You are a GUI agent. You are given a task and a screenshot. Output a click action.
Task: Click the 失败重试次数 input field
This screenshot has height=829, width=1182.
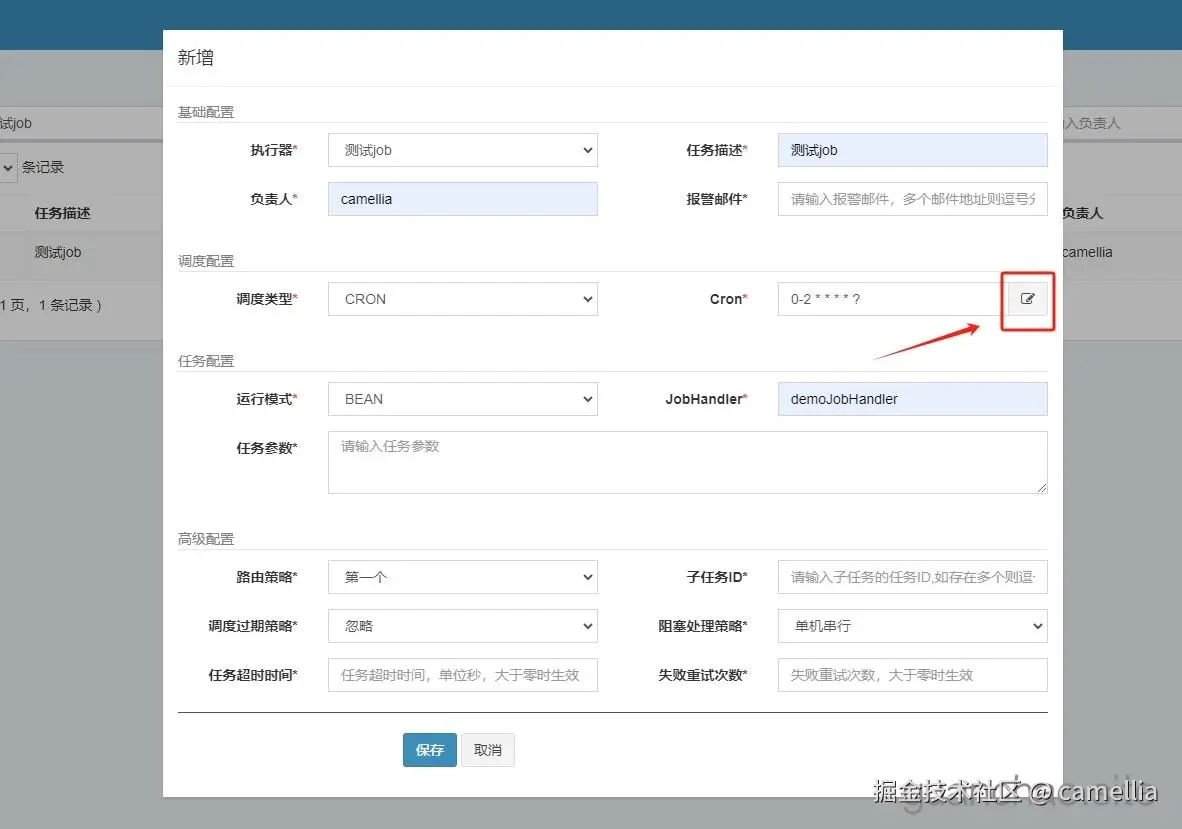pos(912,675)
